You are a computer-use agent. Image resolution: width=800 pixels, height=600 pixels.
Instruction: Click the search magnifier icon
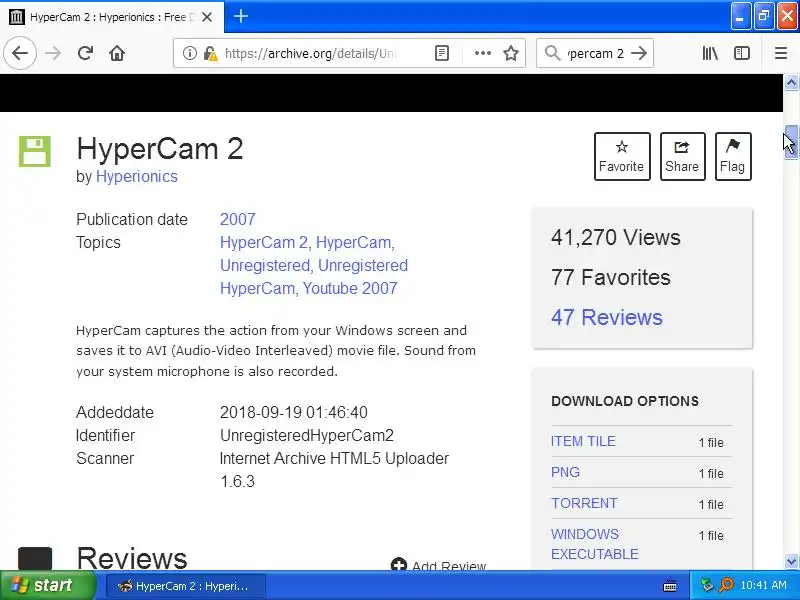tap(552, 53)
